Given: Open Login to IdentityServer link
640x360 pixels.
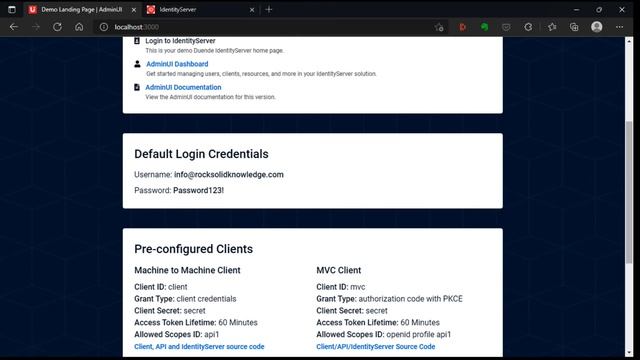Looking at the screenshot, I should pos(180,41).
